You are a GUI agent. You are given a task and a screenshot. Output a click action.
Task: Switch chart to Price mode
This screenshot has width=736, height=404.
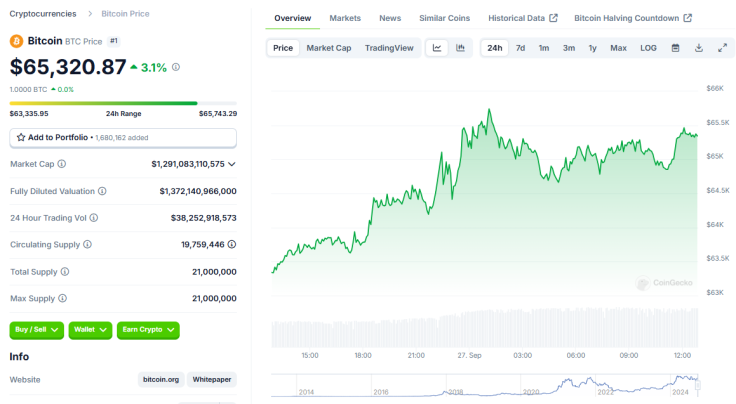click(x=283, y=48)
